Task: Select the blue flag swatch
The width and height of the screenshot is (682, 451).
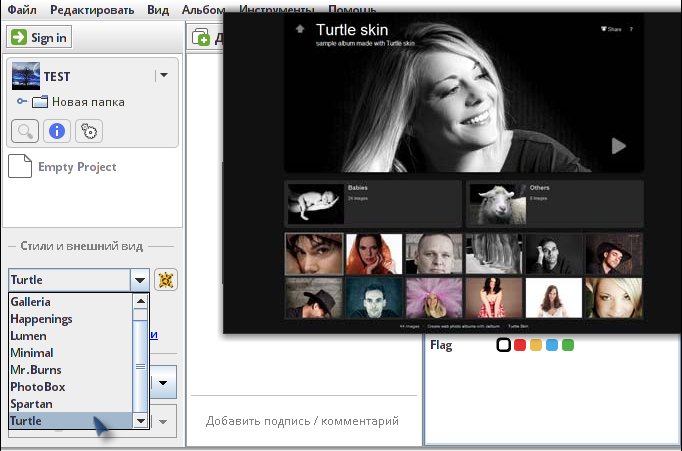Action: pos(552,345)
